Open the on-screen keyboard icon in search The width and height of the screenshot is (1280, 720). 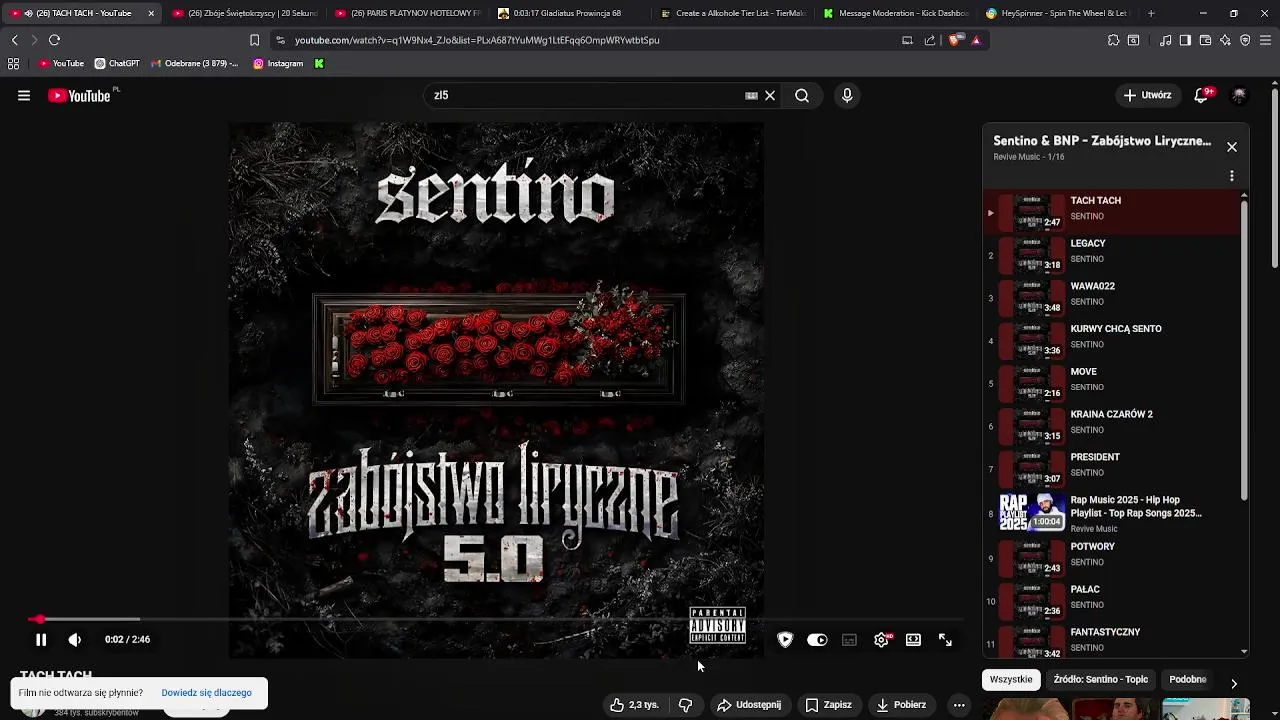tap(751, 96)
